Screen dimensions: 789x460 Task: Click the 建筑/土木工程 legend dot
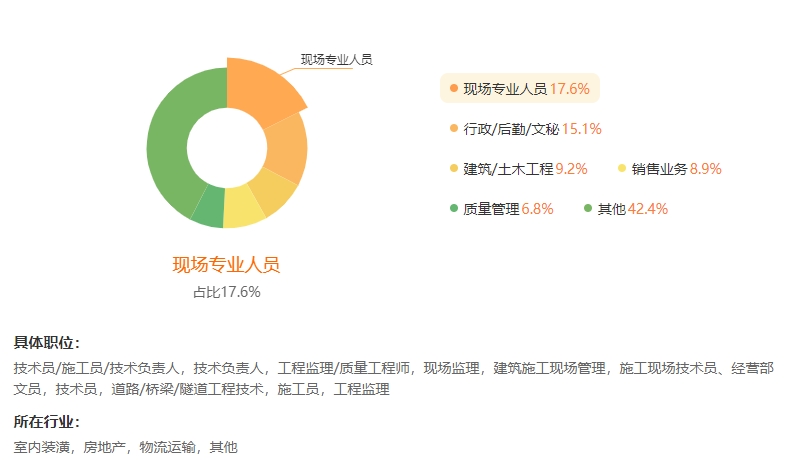454,169
